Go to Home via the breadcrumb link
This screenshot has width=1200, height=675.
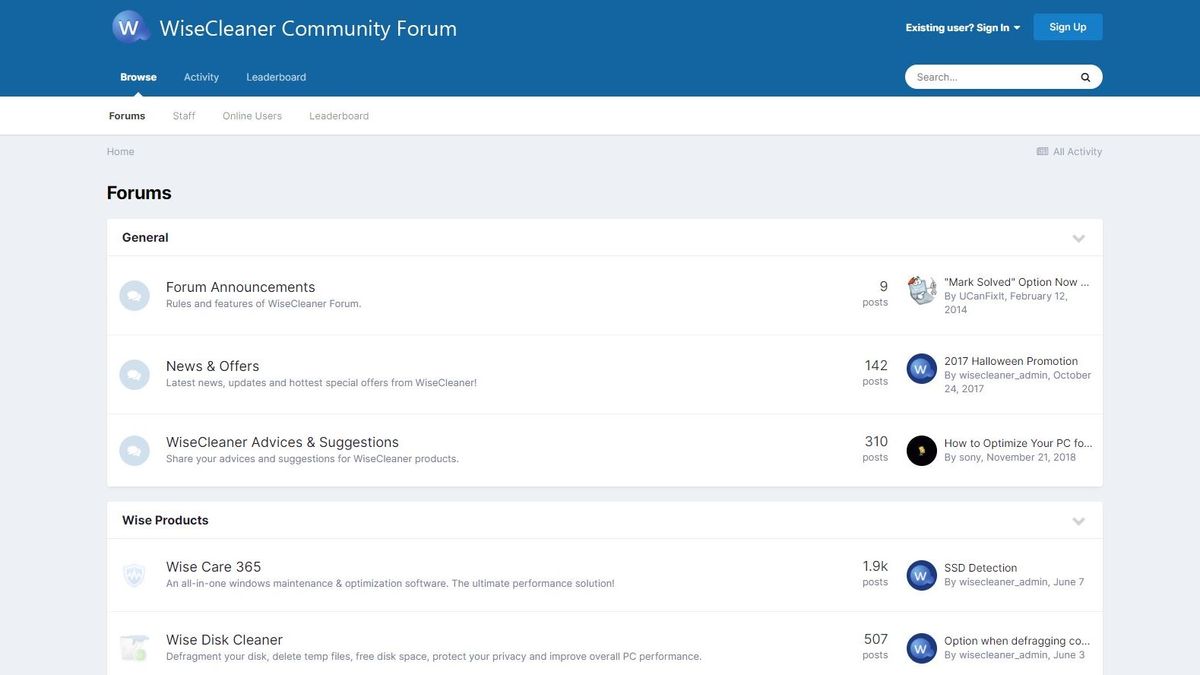[x=120, y=150]
